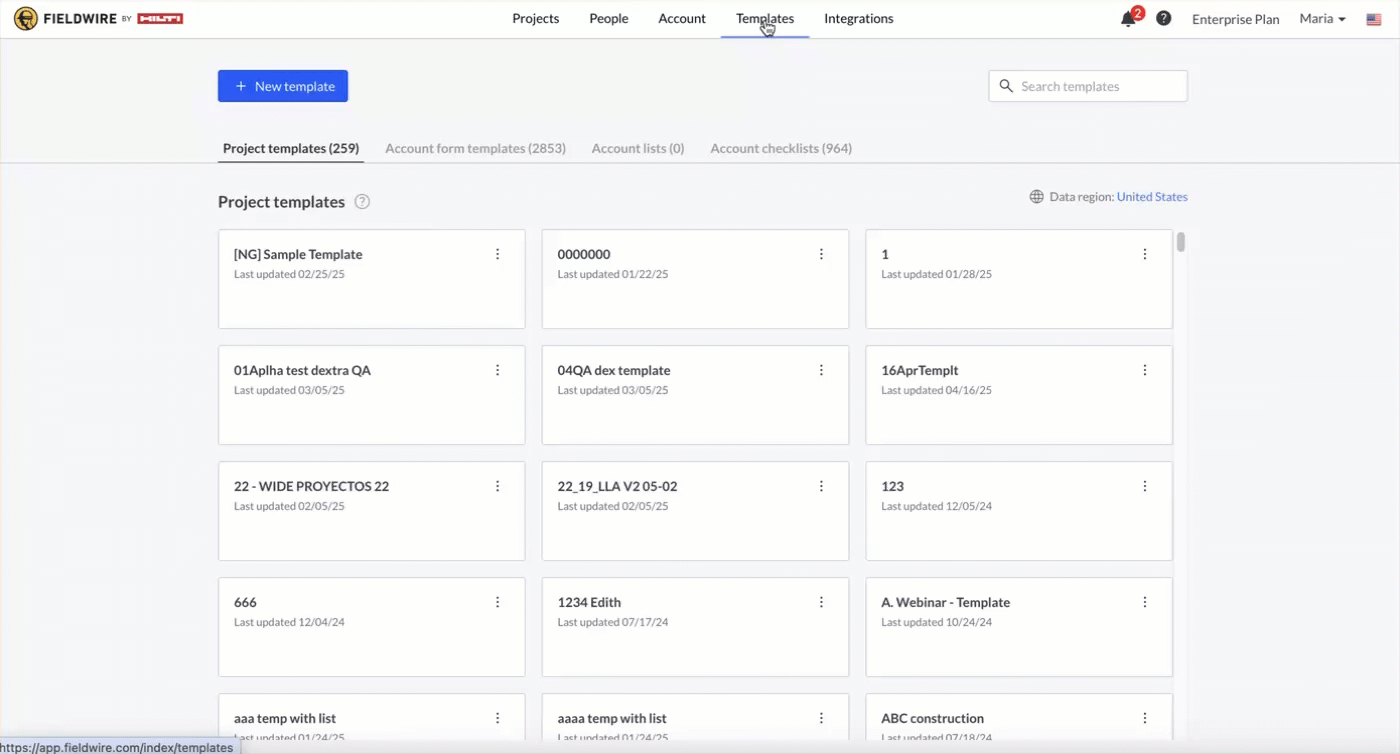
Task: Click the Search templates input field
Action: pos(1097,86)
